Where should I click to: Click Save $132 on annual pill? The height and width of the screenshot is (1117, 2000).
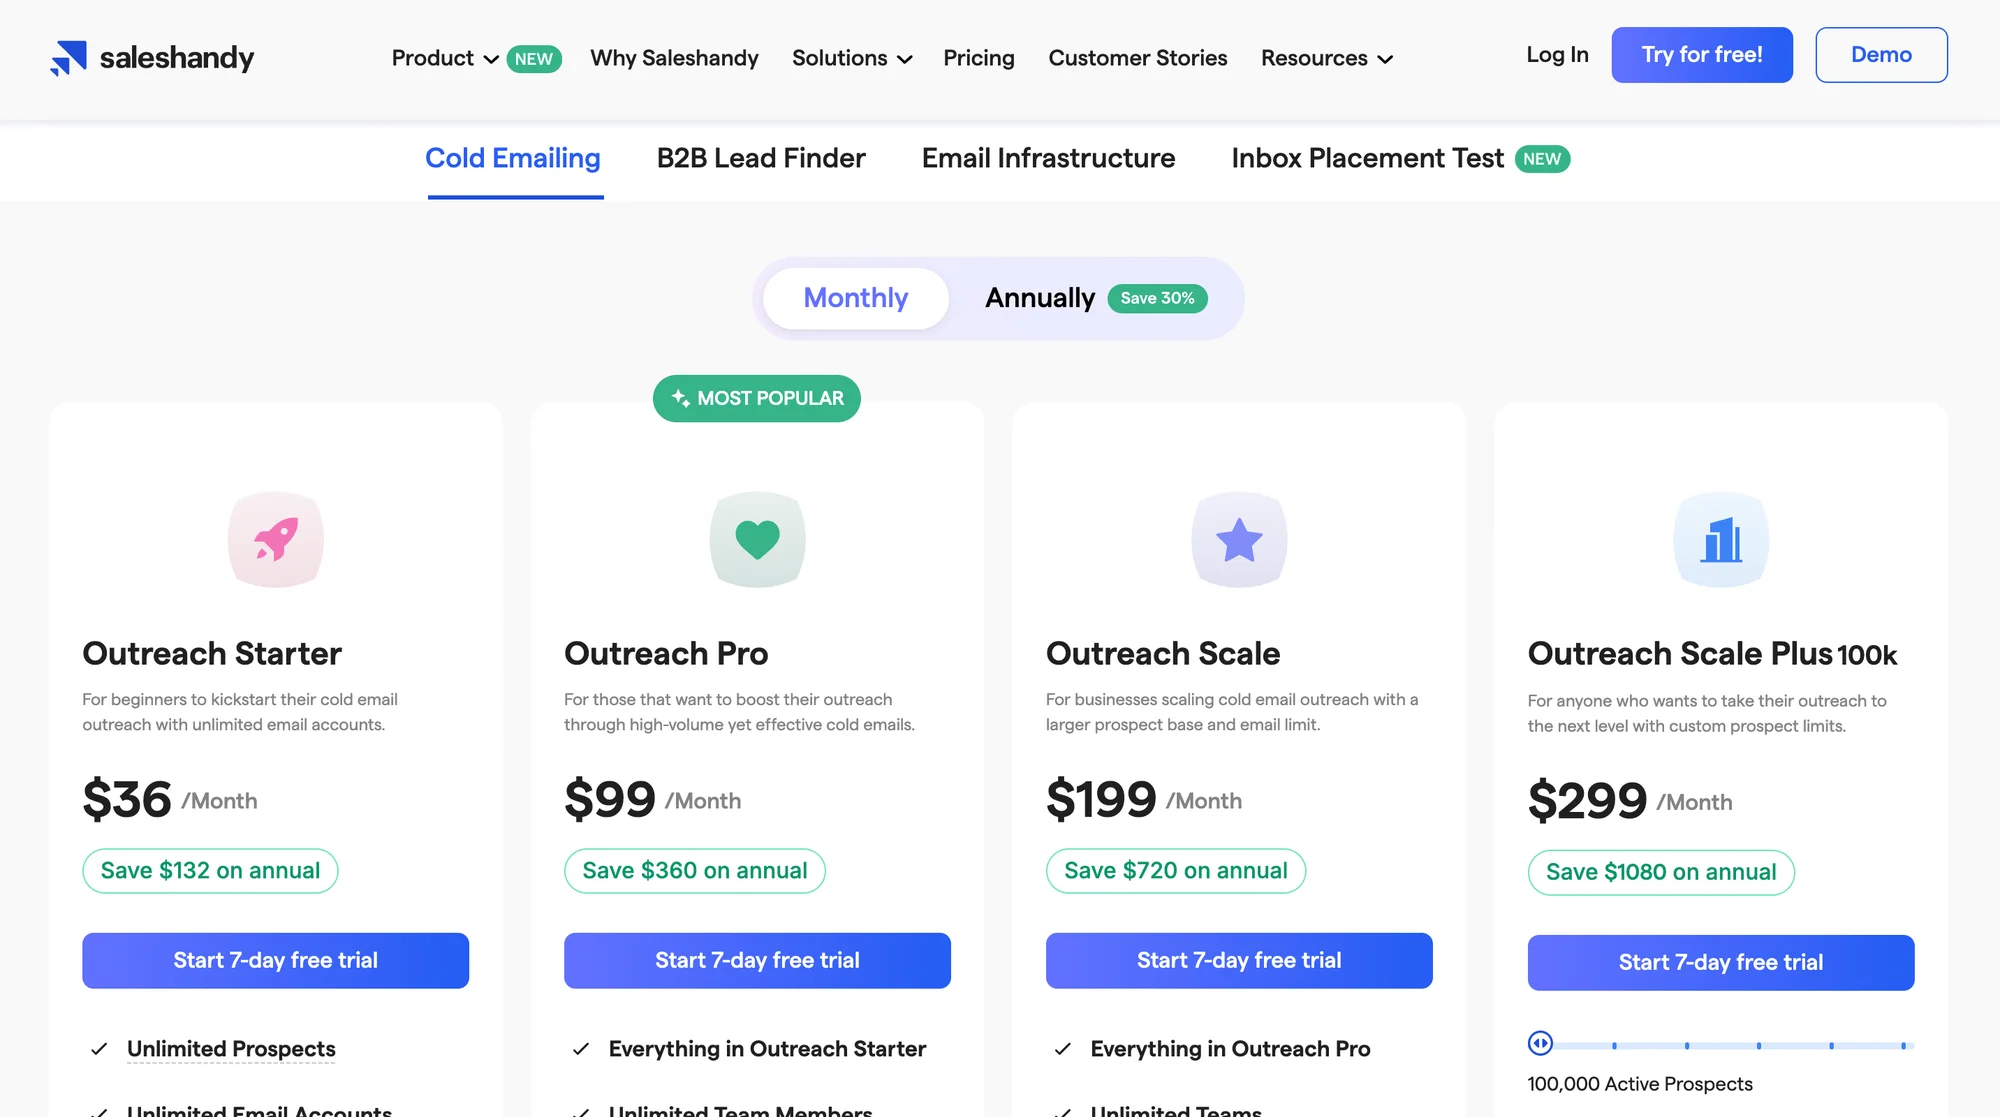point(210,871)
